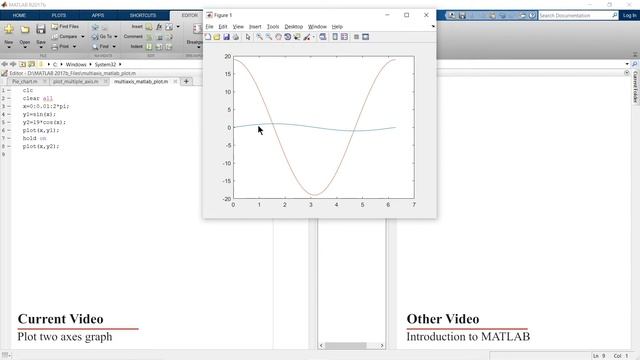Close the multiaxis_matlab_plot.m tab
The width and height of the screenshot is (640, 360).
pos(175,82)
